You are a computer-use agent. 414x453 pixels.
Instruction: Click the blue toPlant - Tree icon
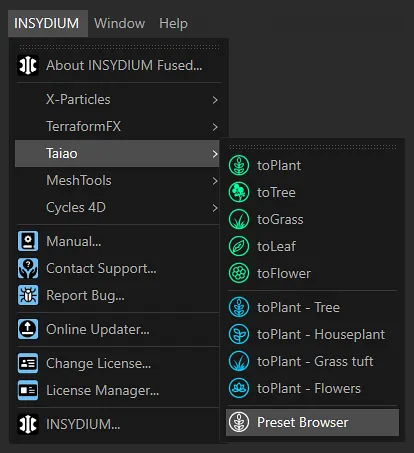point(239,307)
